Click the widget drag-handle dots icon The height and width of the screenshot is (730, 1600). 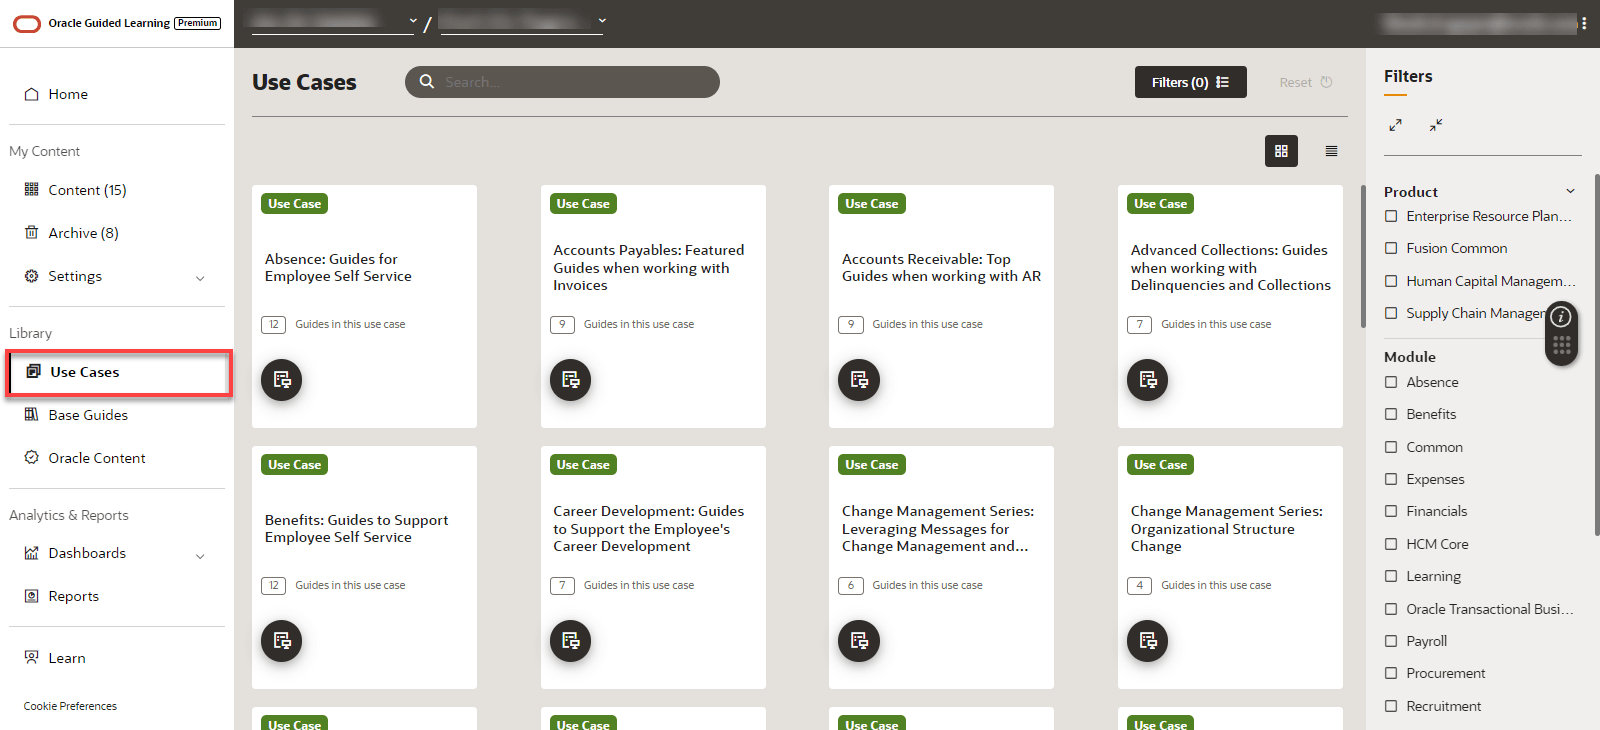[1562, 346]
